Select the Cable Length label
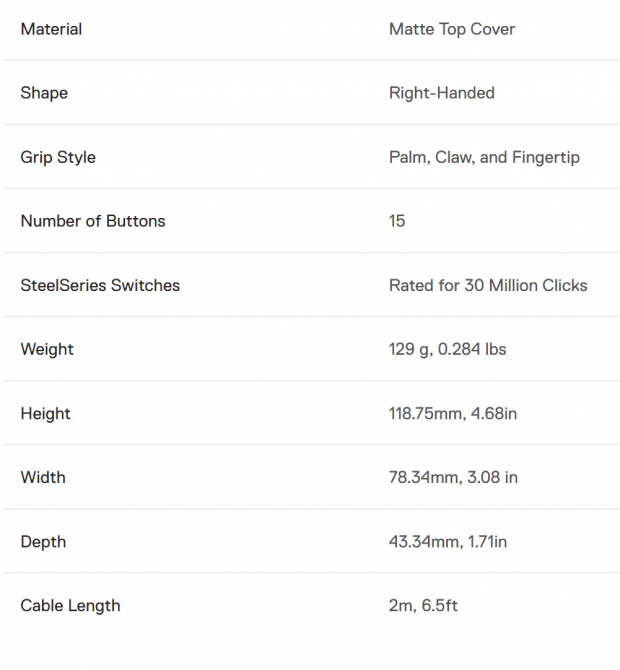The image size is (620, 670). pos(71,605)
